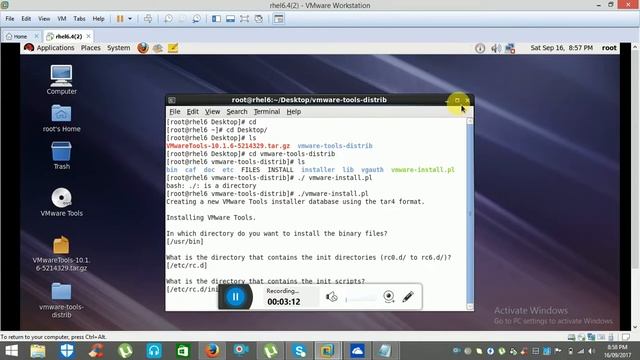Toggle the VMware library sidebar view
640x360 pixels.
216,19
